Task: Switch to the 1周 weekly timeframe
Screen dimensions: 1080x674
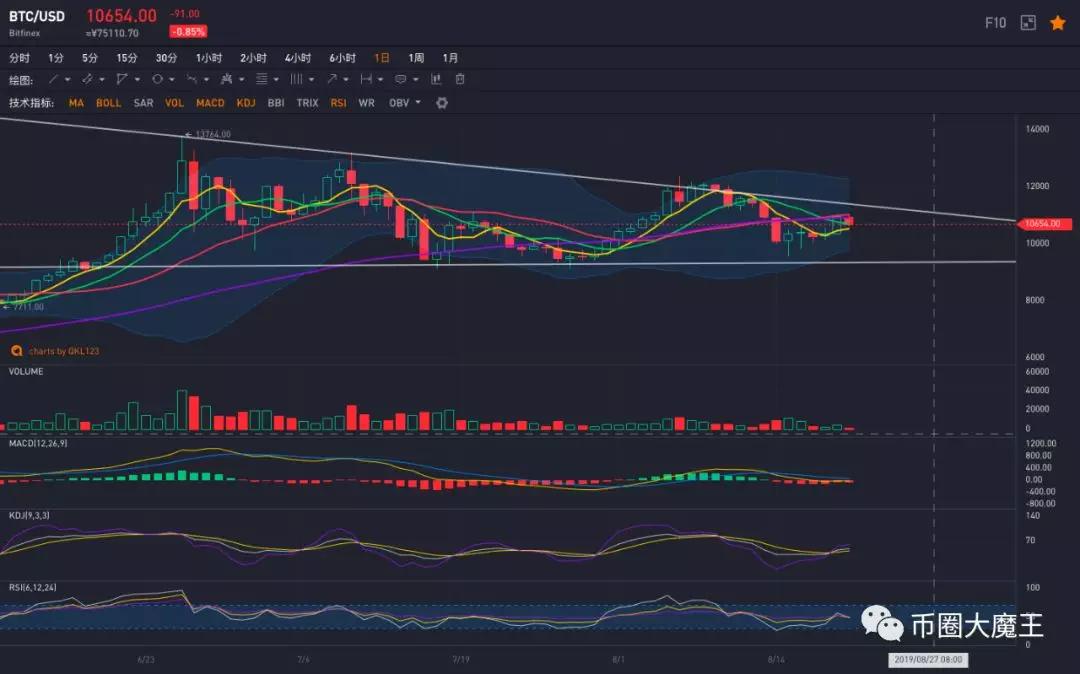Action: (416, 58)
